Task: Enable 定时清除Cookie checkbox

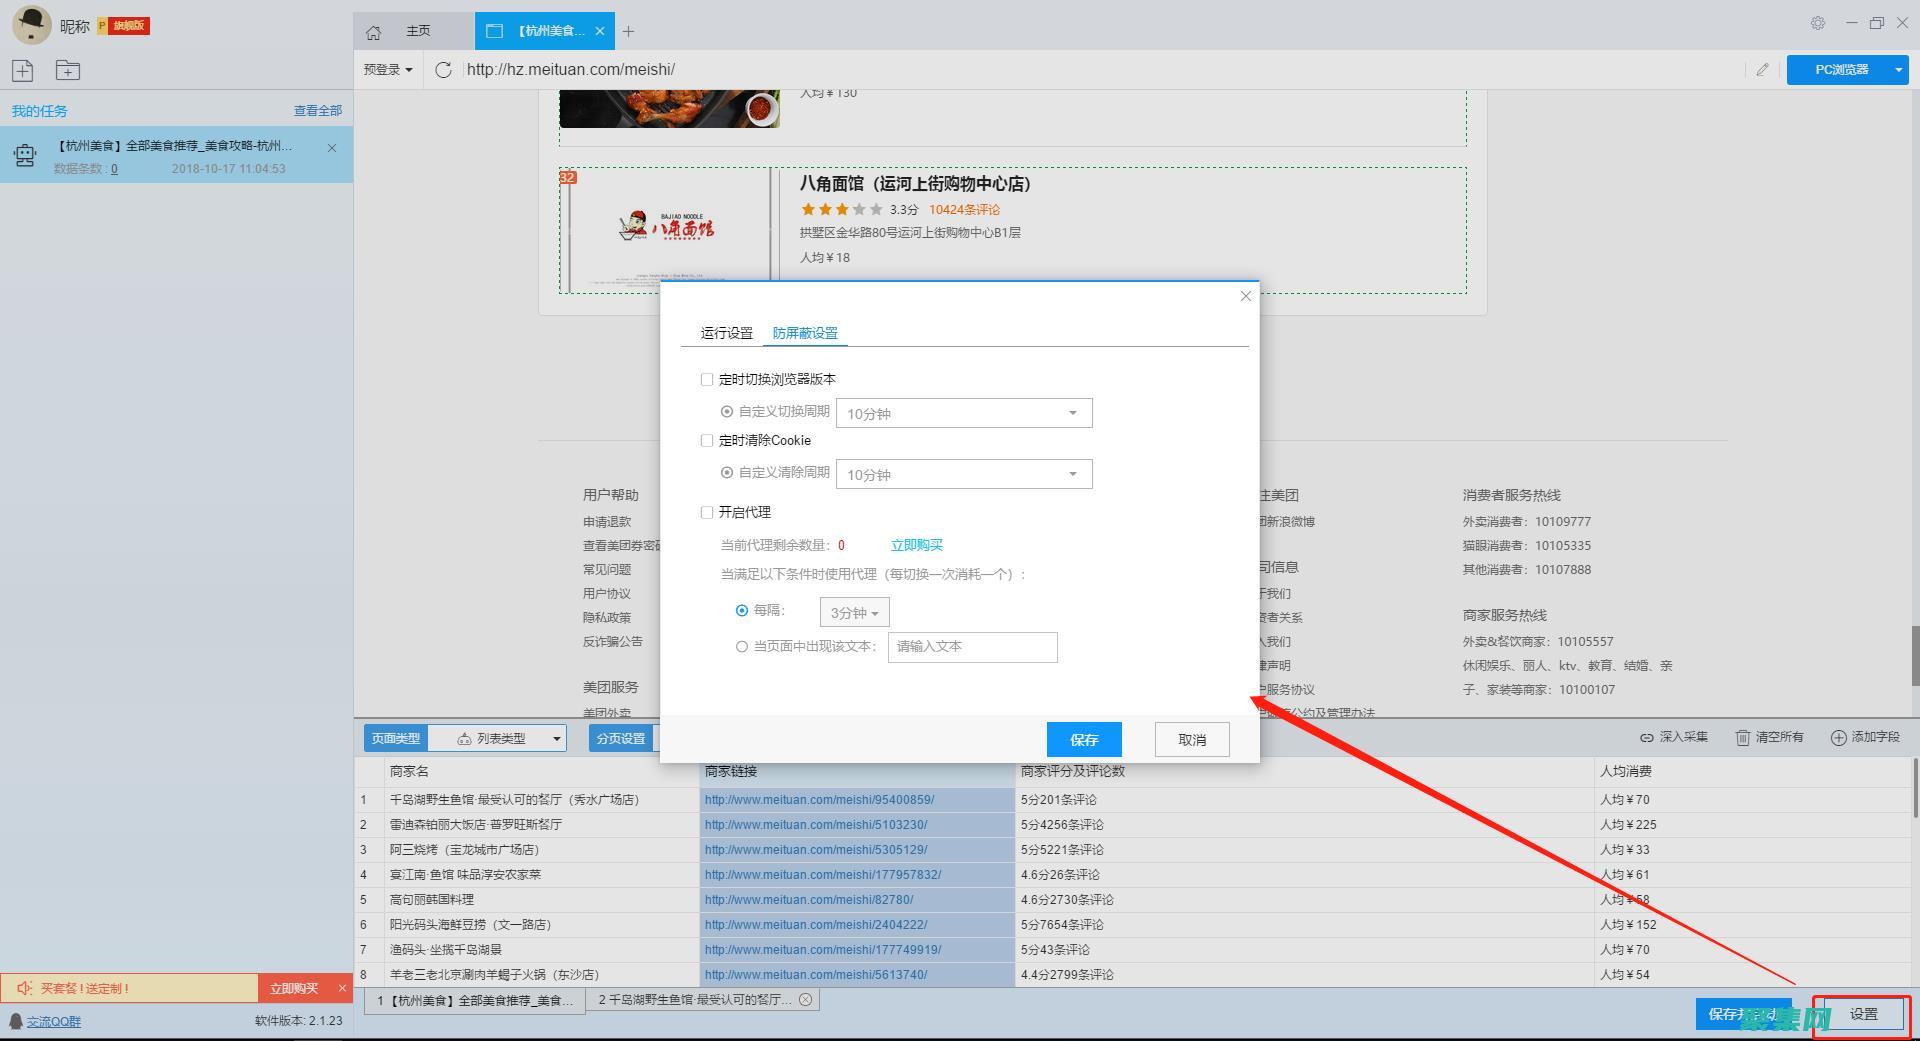Action: coord(707,440)
